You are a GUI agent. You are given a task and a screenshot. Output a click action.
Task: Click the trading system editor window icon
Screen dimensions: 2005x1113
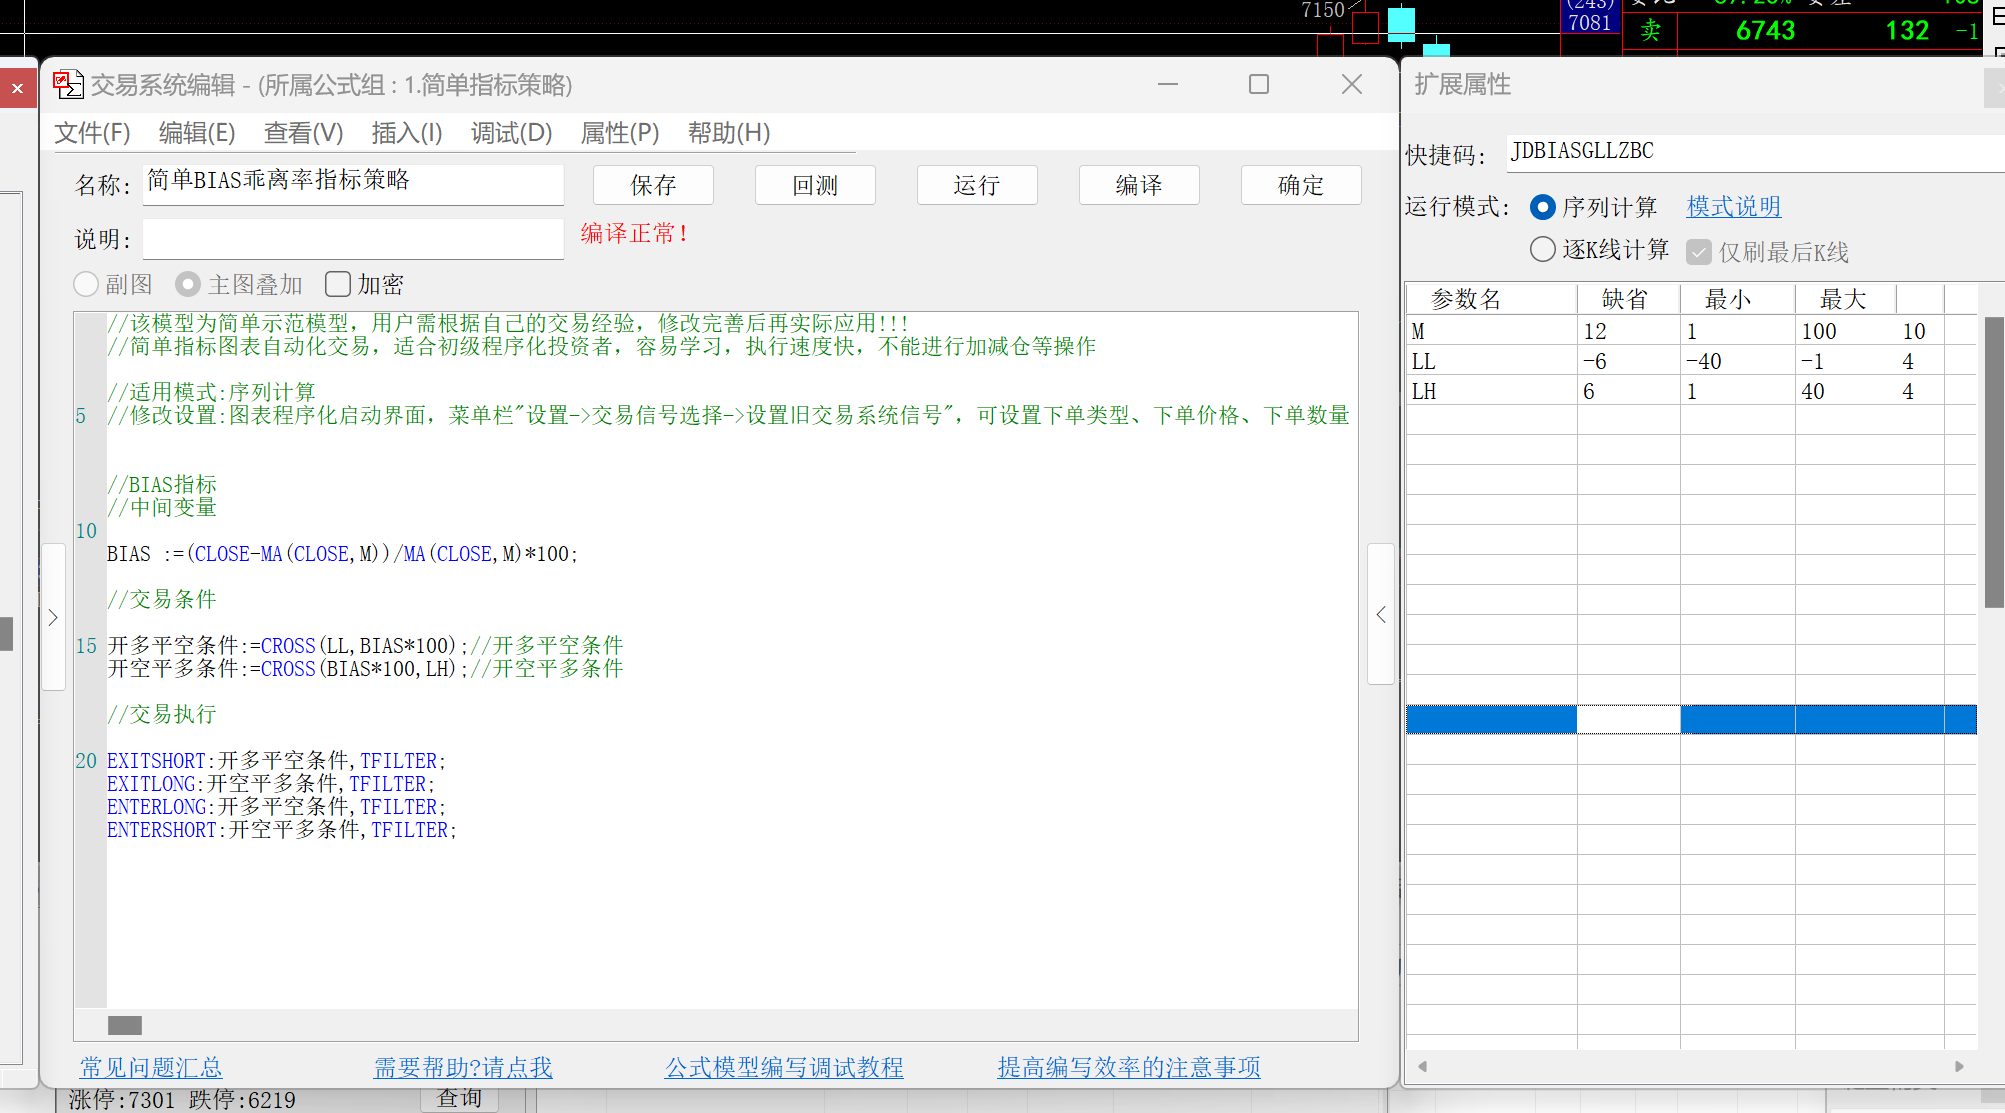coord(68,85)
